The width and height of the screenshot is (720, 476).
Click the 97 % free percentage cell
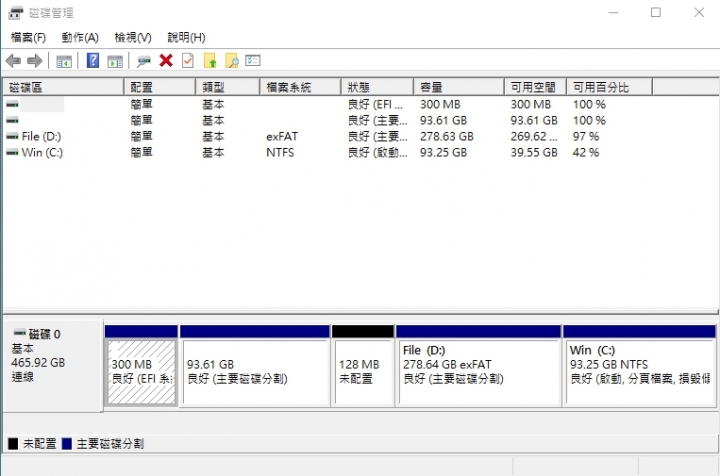(x=585, y=136)
